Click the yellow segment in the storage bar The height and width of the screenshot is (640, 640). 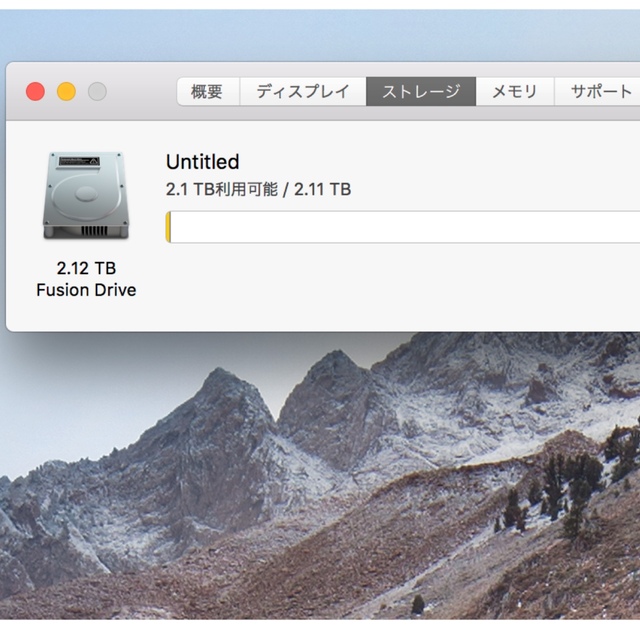pyautogui.click(x=168, y=227)
